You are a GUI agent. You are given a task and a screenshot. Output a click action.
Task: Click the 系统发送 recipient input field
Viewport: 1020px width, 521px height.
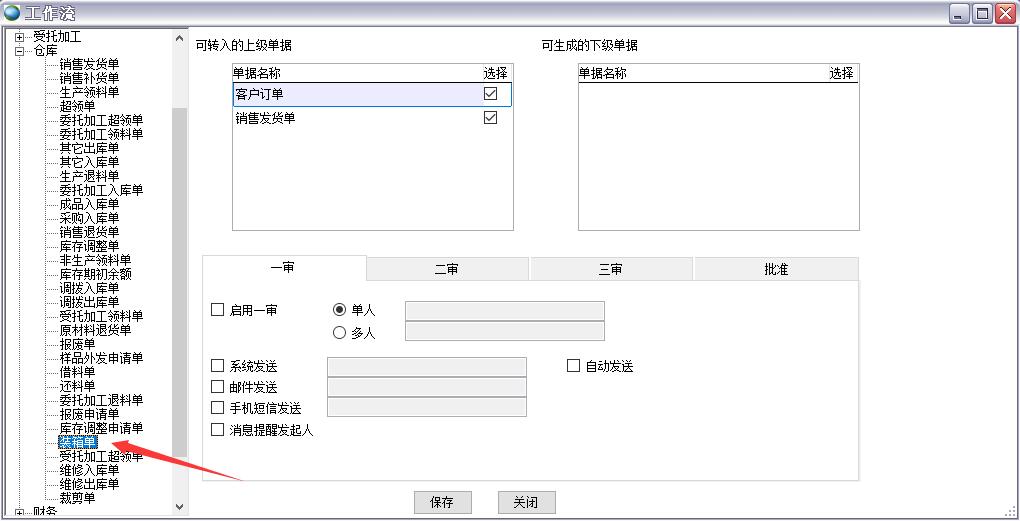[426, 367]
